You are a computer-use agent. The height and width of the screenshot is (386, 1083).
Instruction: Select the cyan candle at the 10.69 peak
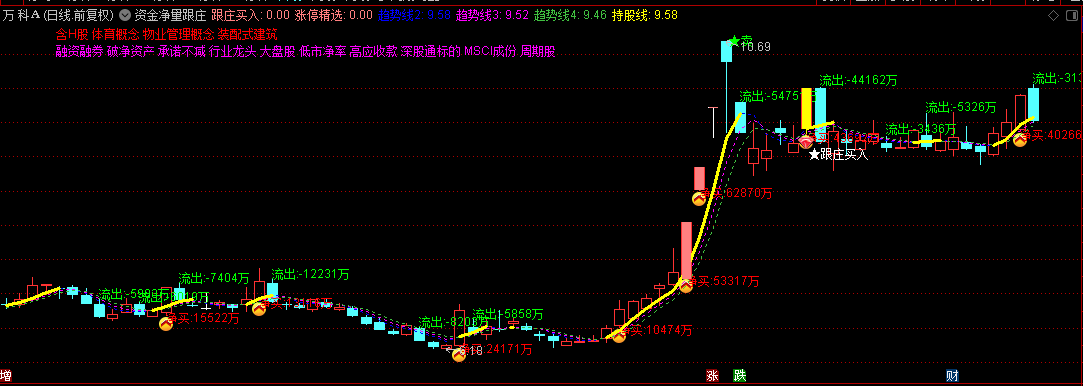727,52
